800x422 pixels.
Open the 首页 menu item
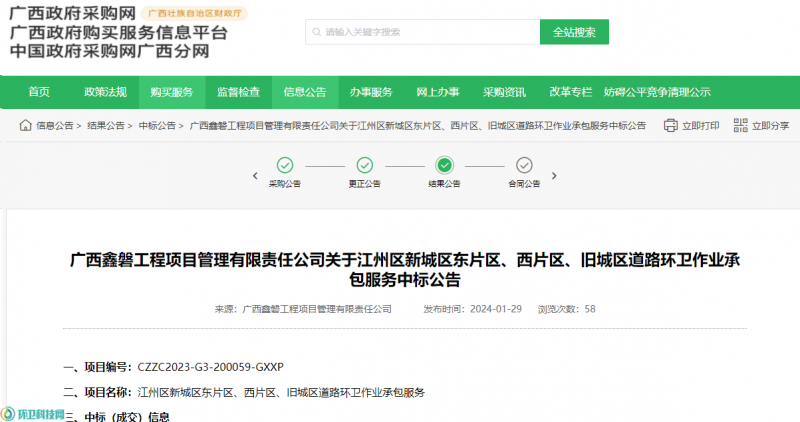coord(39,92)
